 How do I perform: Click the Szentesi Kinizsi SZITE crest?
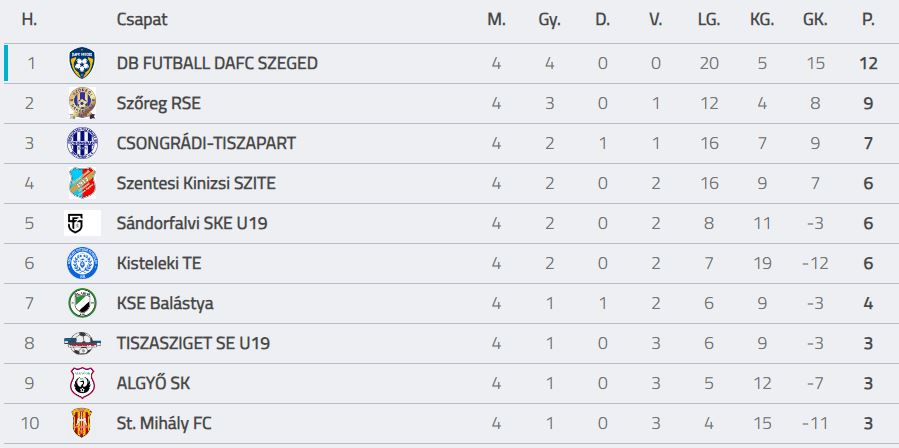point(82,183)
